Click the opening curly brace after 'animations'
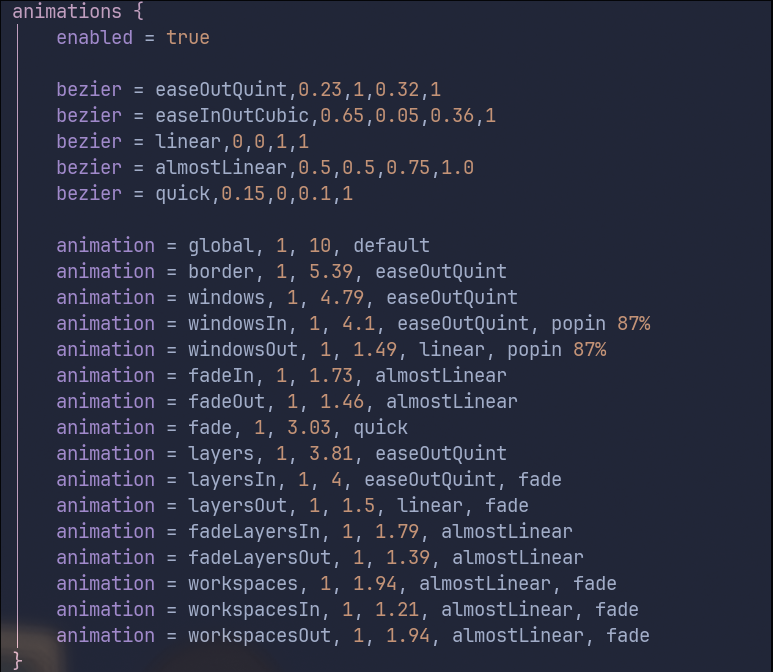The height and width of the screenshot is (672, 773). pyautogui.click(x=137, y=12)
